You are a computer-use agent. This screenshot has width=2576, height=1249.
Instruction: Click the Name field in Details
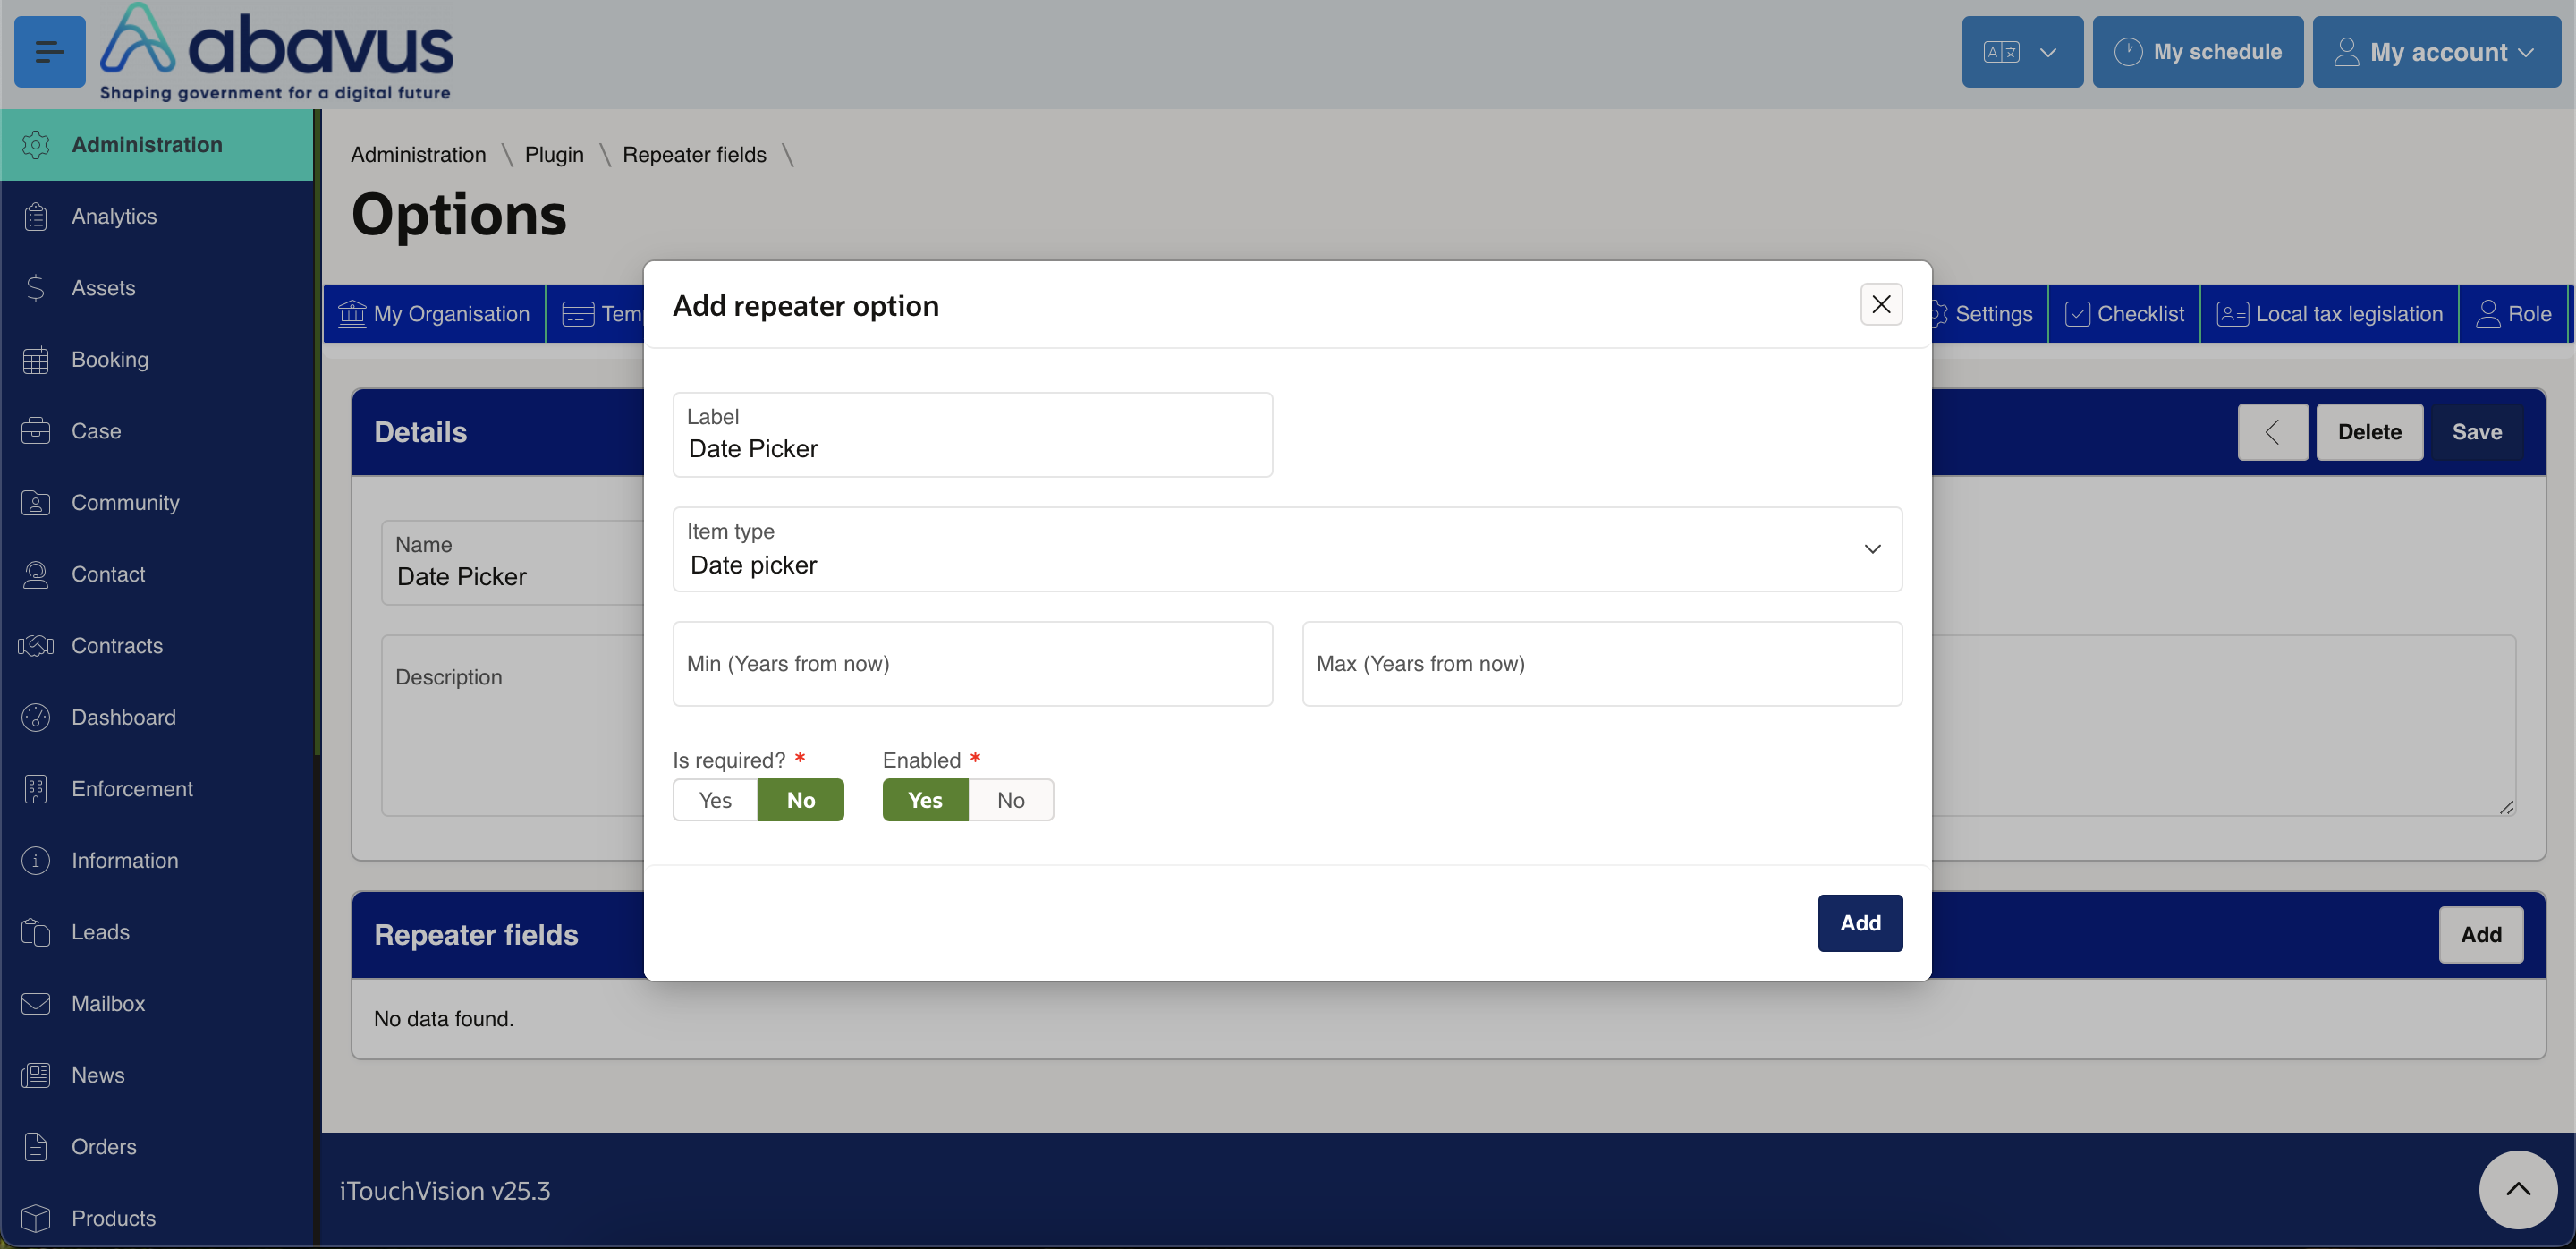coord(512,563)
